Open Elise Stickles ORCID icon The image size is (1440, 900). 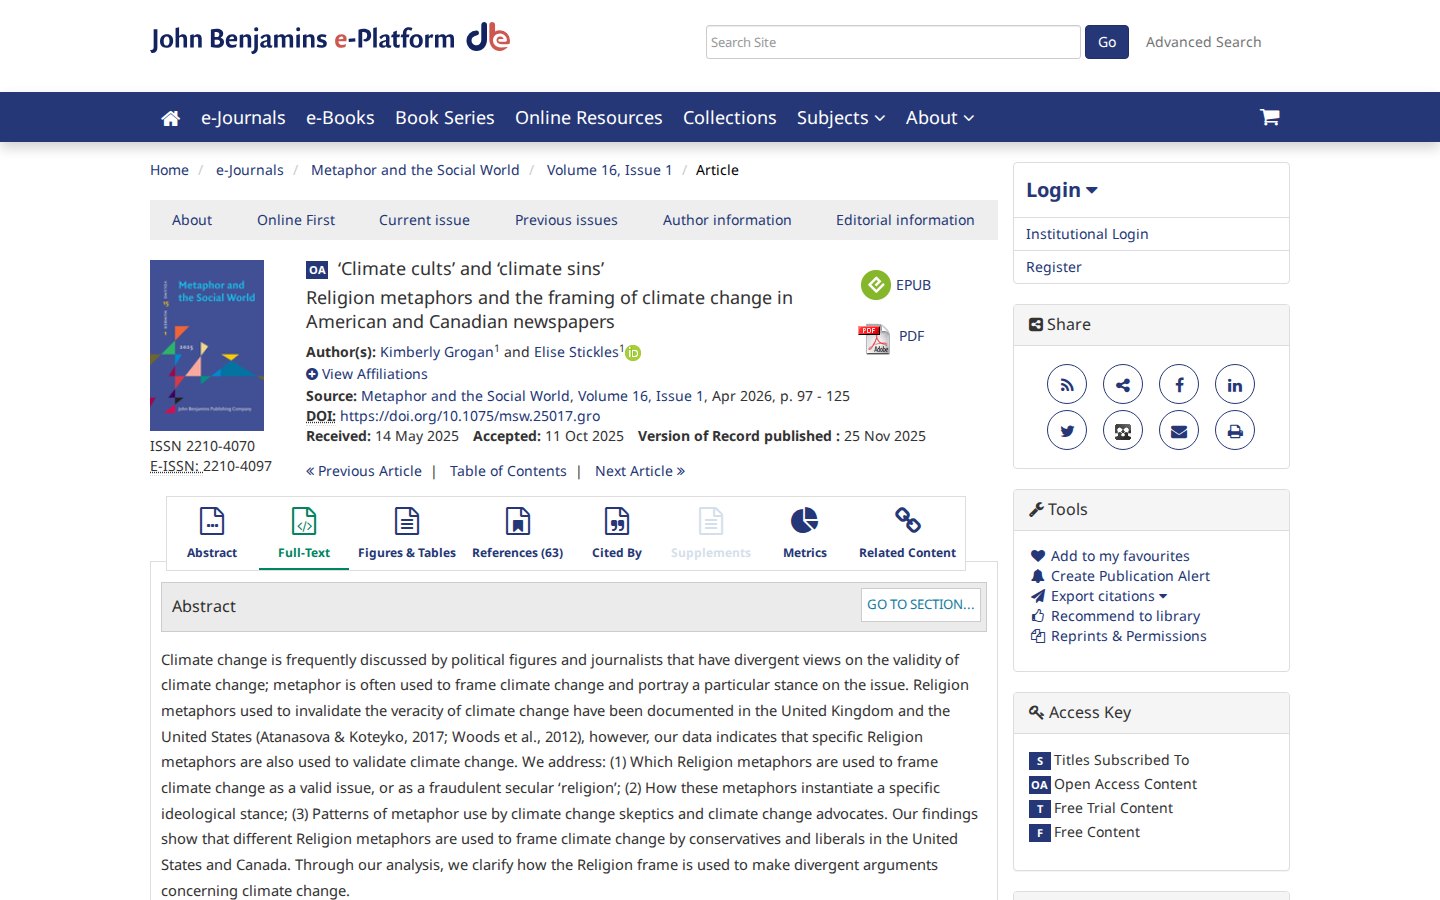click(x=633, y=353)
